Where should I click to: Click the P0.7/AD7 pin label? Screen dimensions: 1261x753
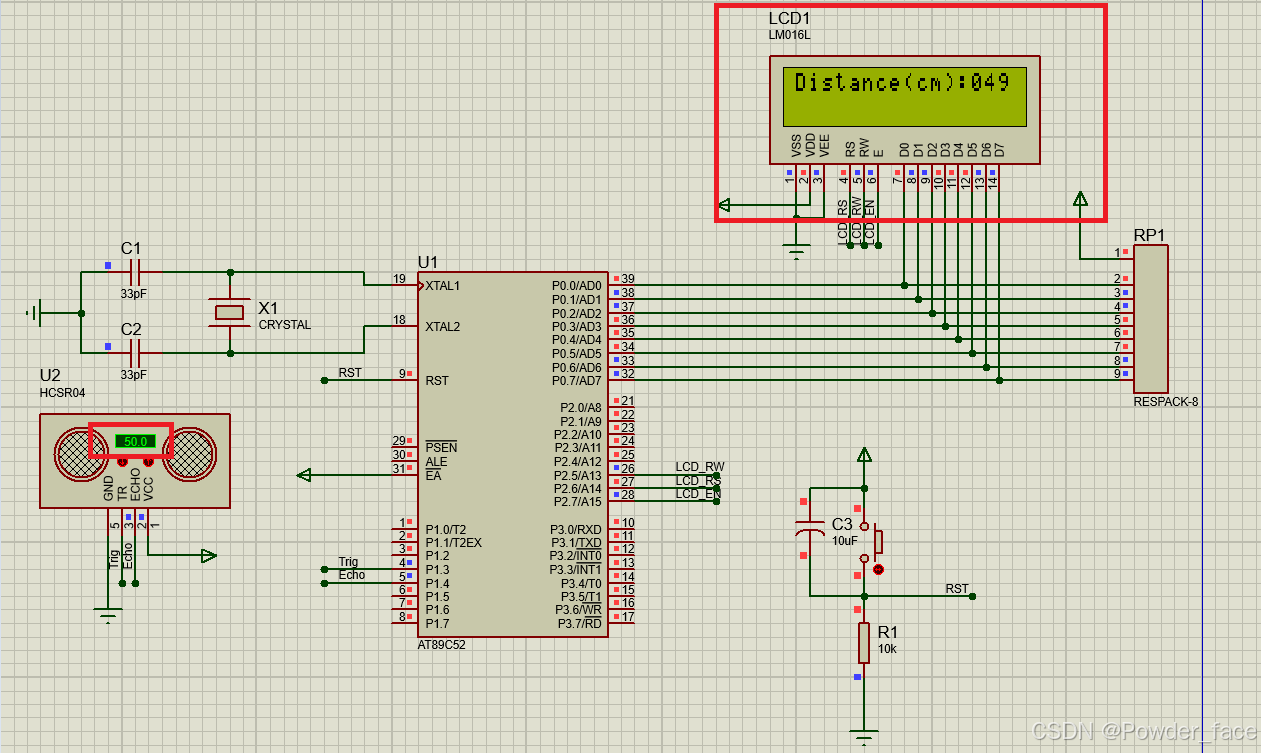click(x=577, y=381)
